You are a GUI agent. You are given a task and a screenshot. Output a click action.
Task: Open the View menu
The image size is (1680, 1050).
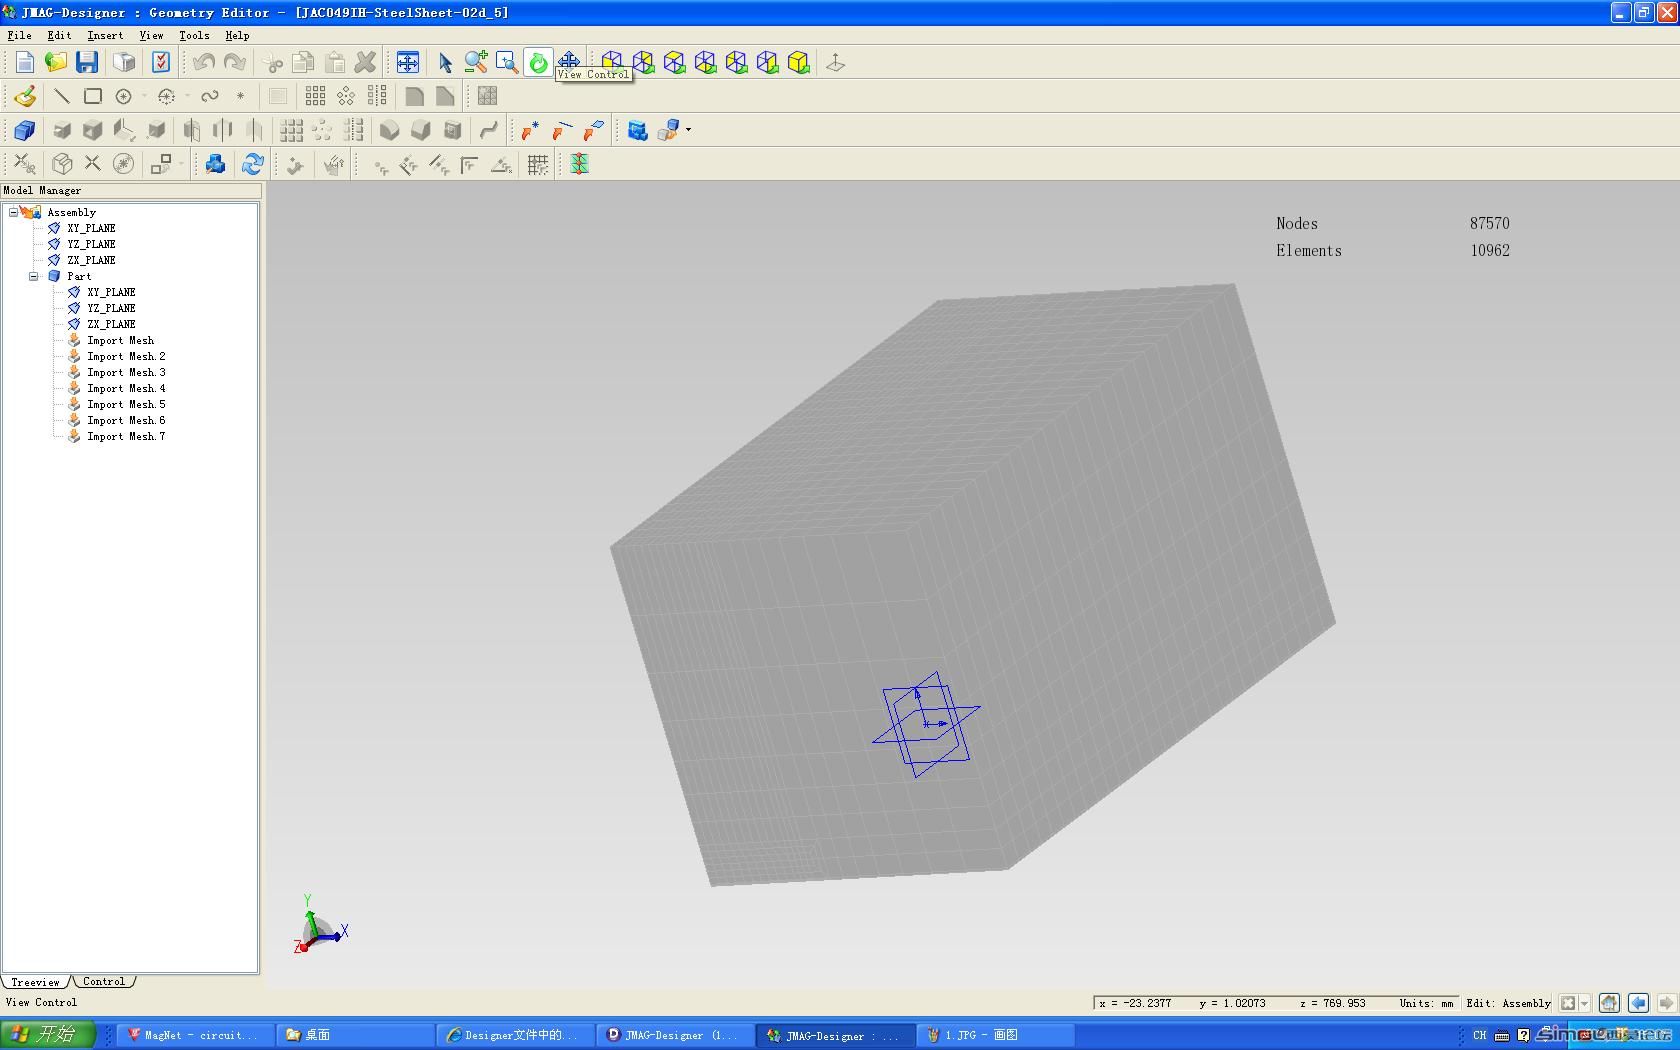pos(151,35)
